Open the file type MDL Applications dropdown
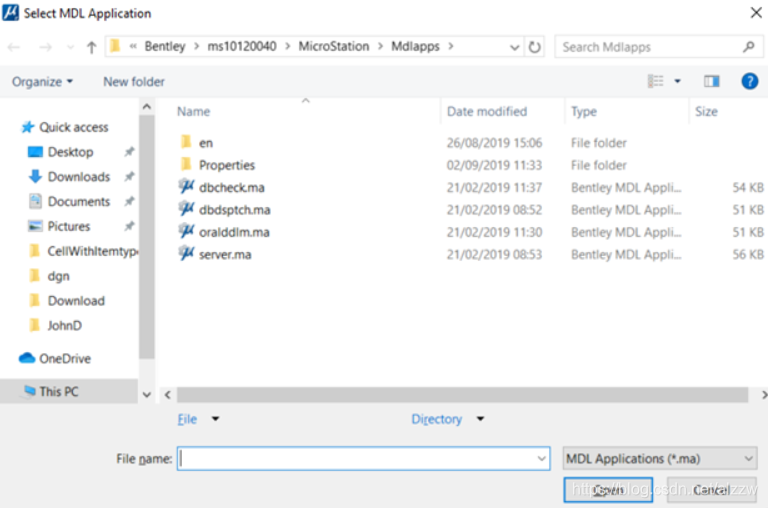The height and width of the screenshot is (508, 768). pos(660,459)
